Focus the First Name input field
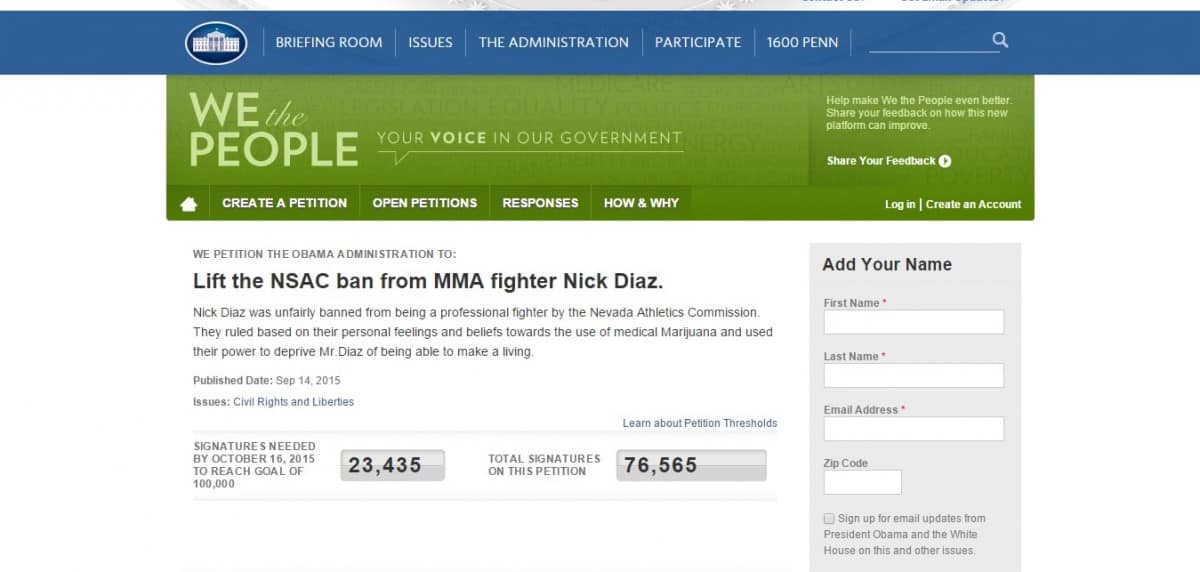 (914, 322)
